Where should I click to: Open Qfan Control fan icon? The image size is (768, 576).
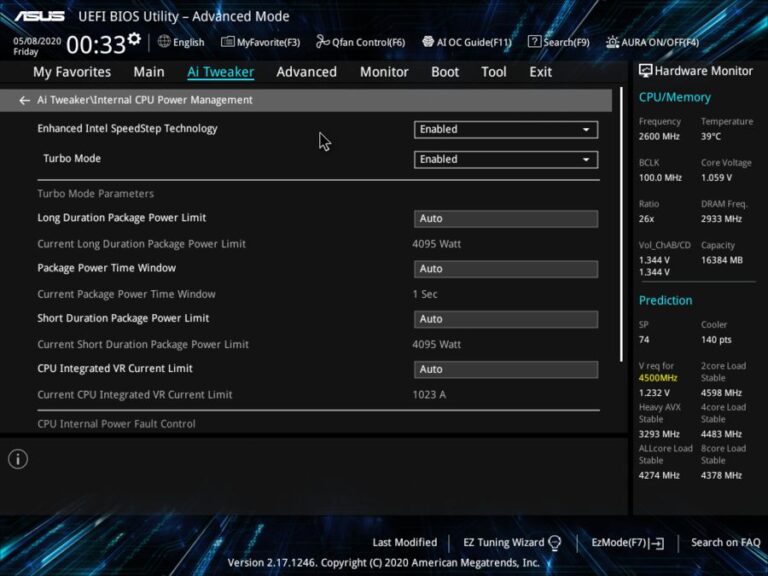tap(322, 42)
